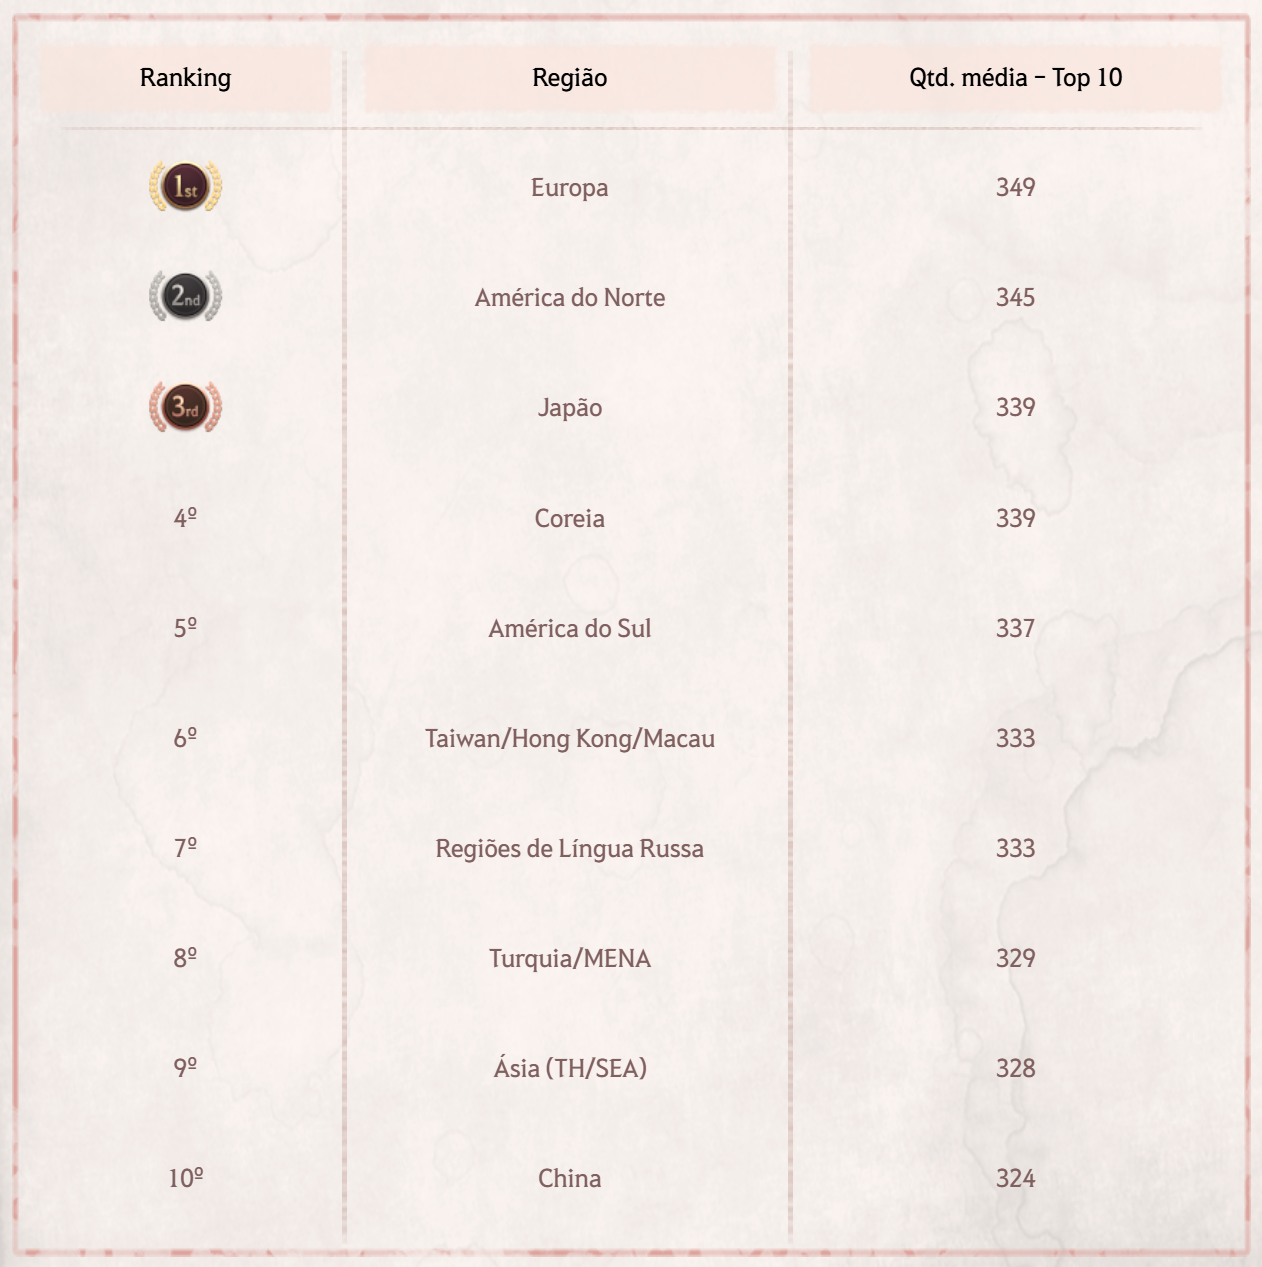Click Europa's average value 349
Screen dimensions: 1262x1267
(x=1015, y=187)
